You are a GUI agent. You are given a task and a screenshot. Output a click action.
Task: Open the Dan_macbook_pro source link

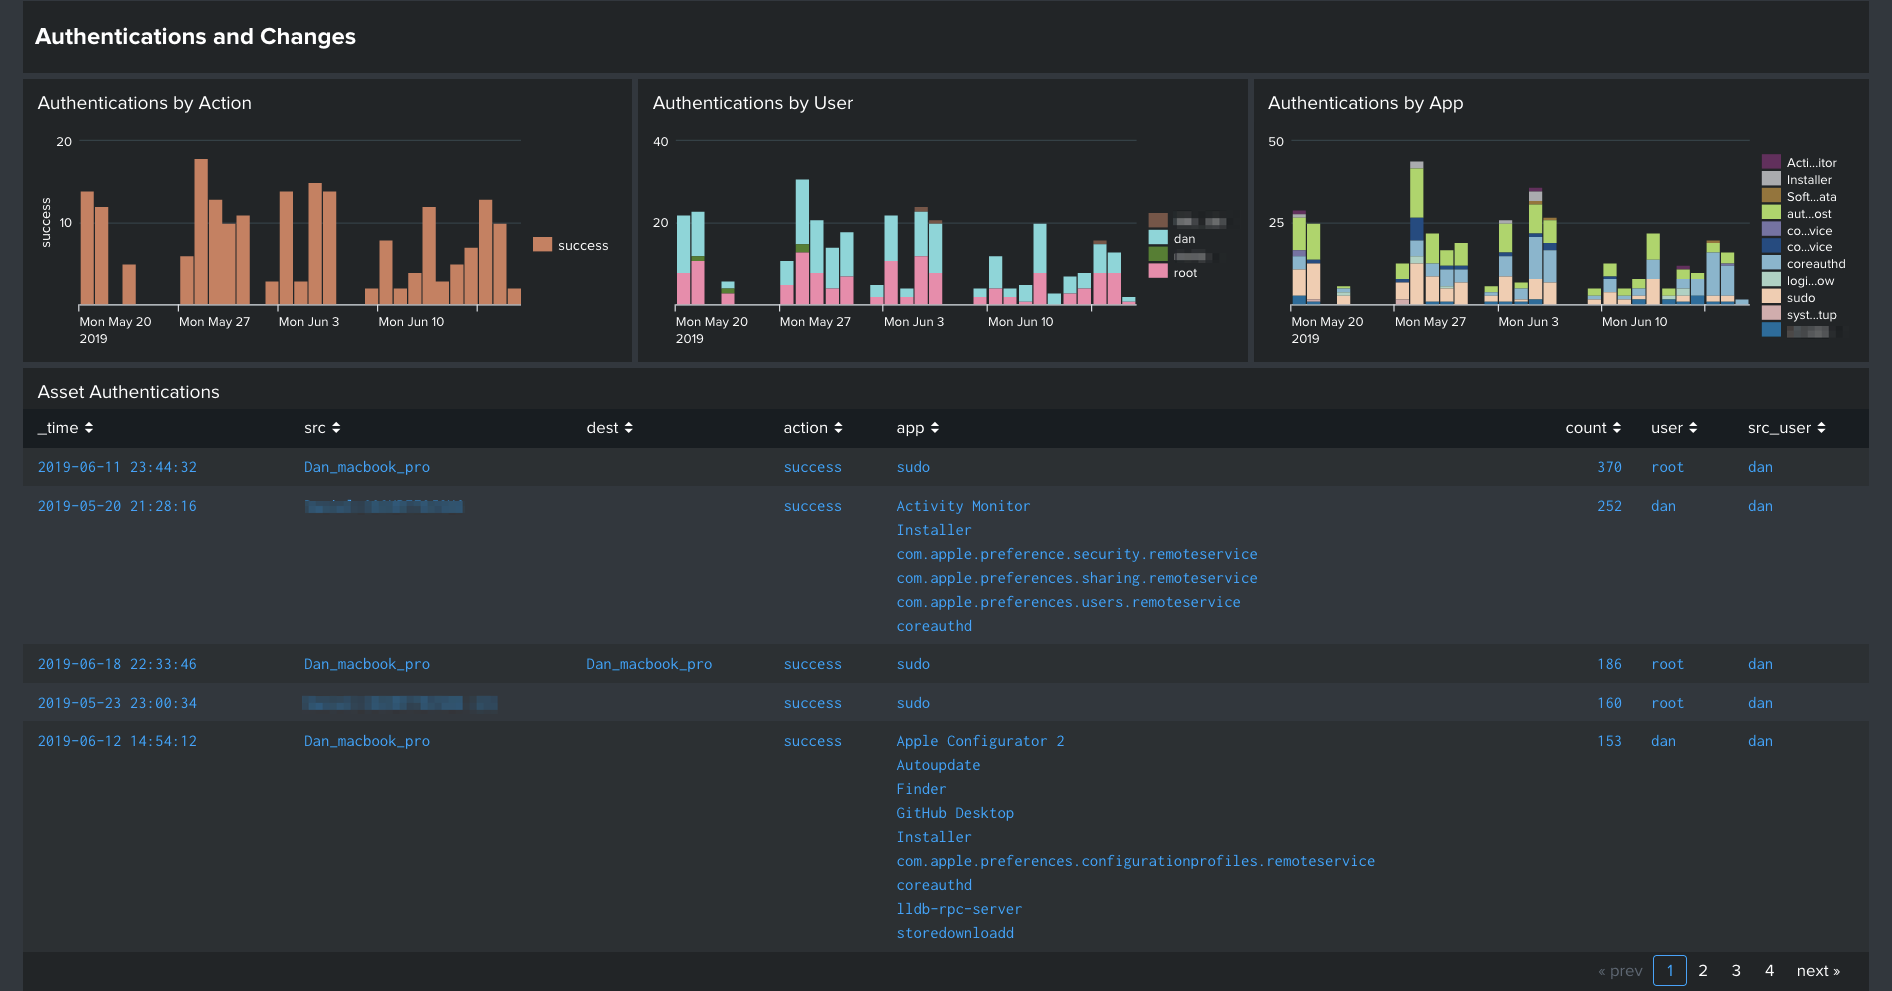point(366,467)
